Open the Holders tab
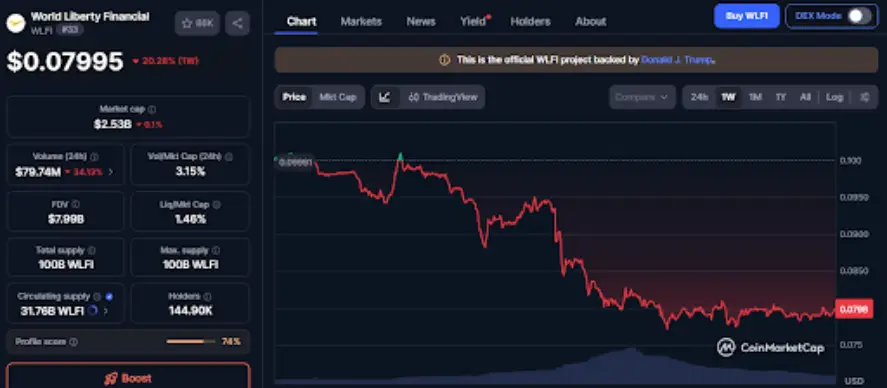 click(x=531, y=21)
